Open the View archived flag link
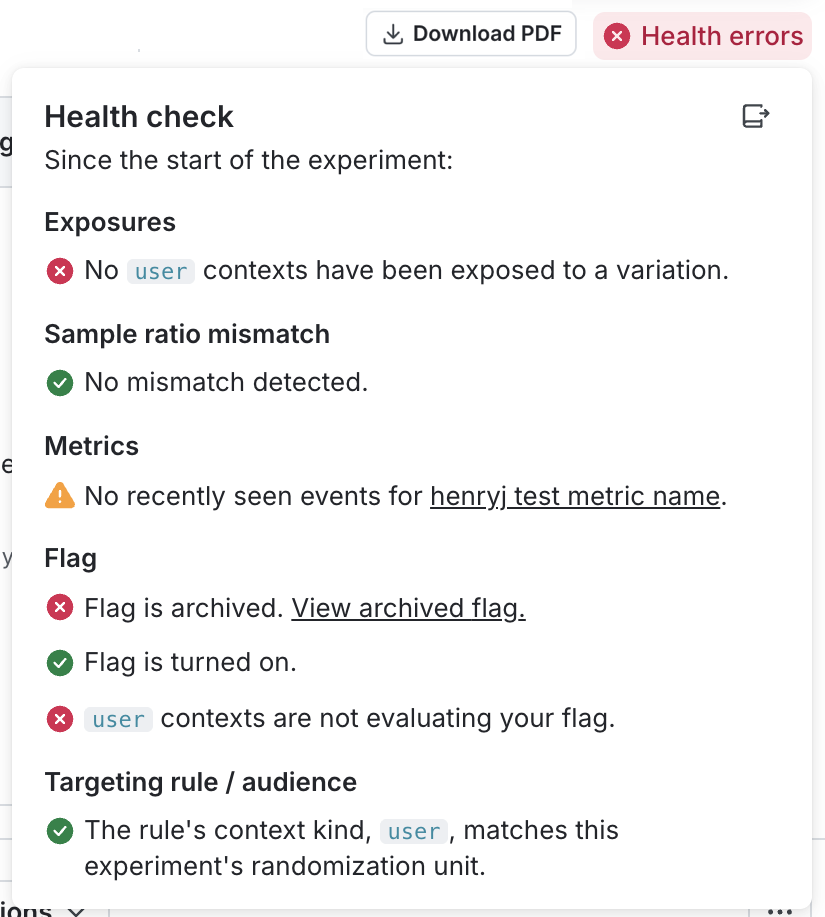This screenshot has height=917, width=825. click(x=408, y=608)
